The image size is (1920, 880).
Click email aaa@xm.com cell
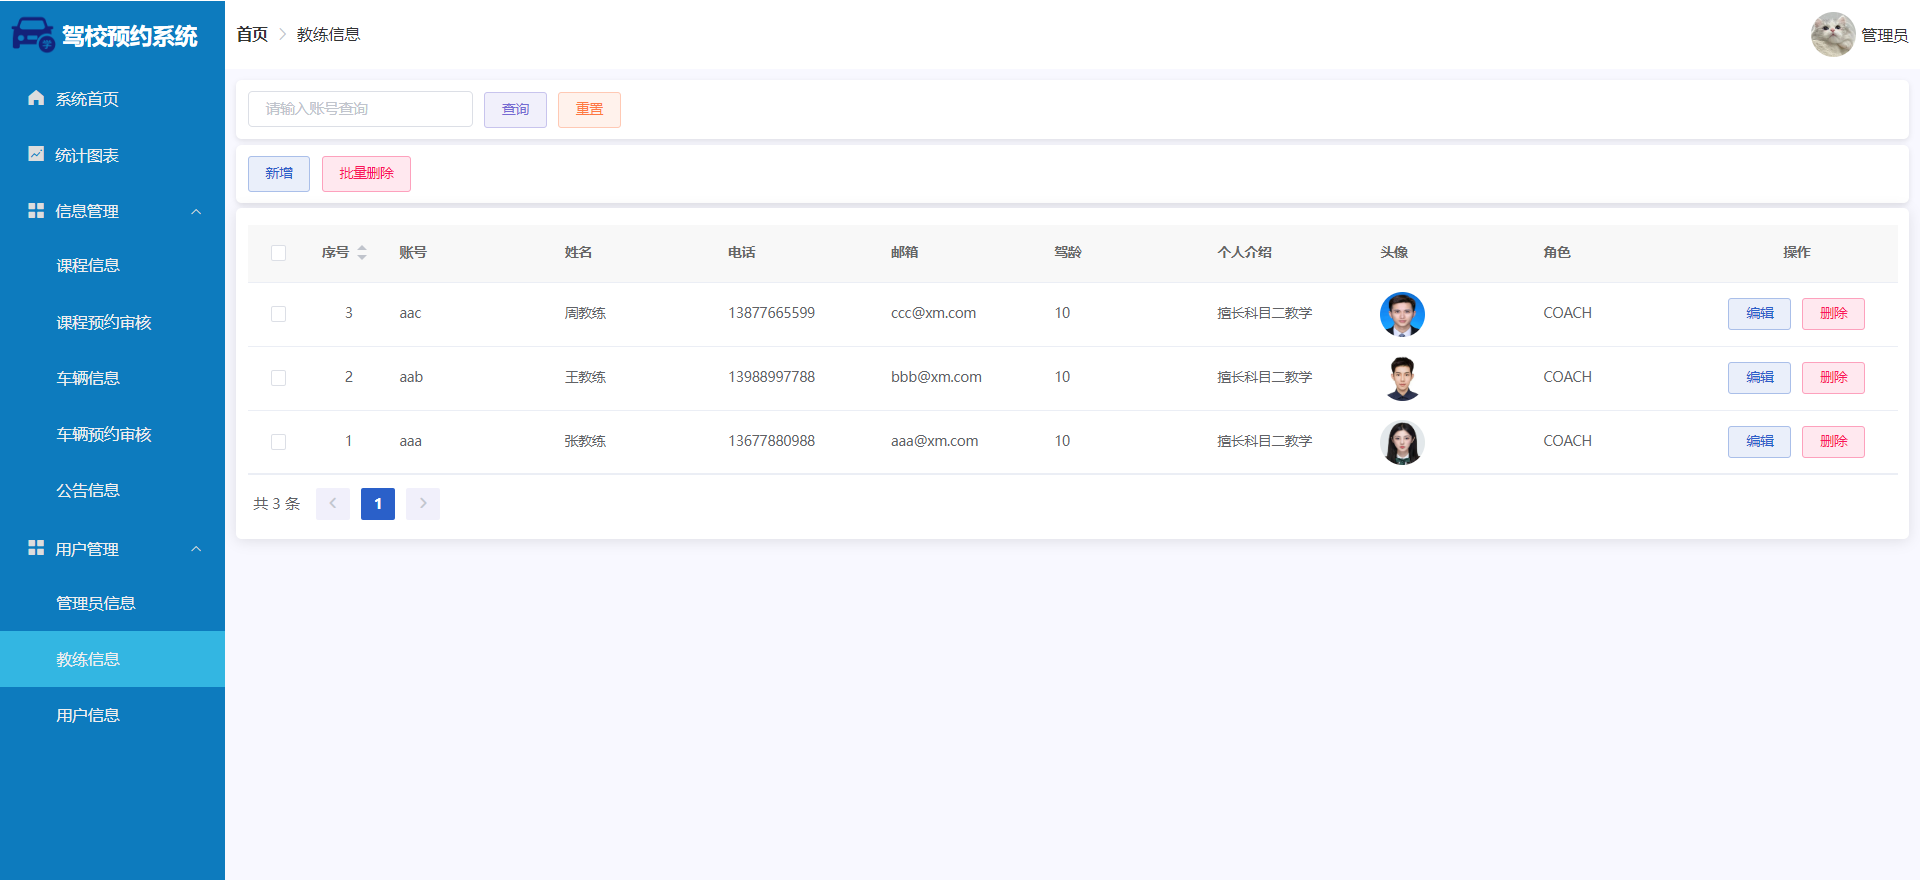tap(934, 441)
